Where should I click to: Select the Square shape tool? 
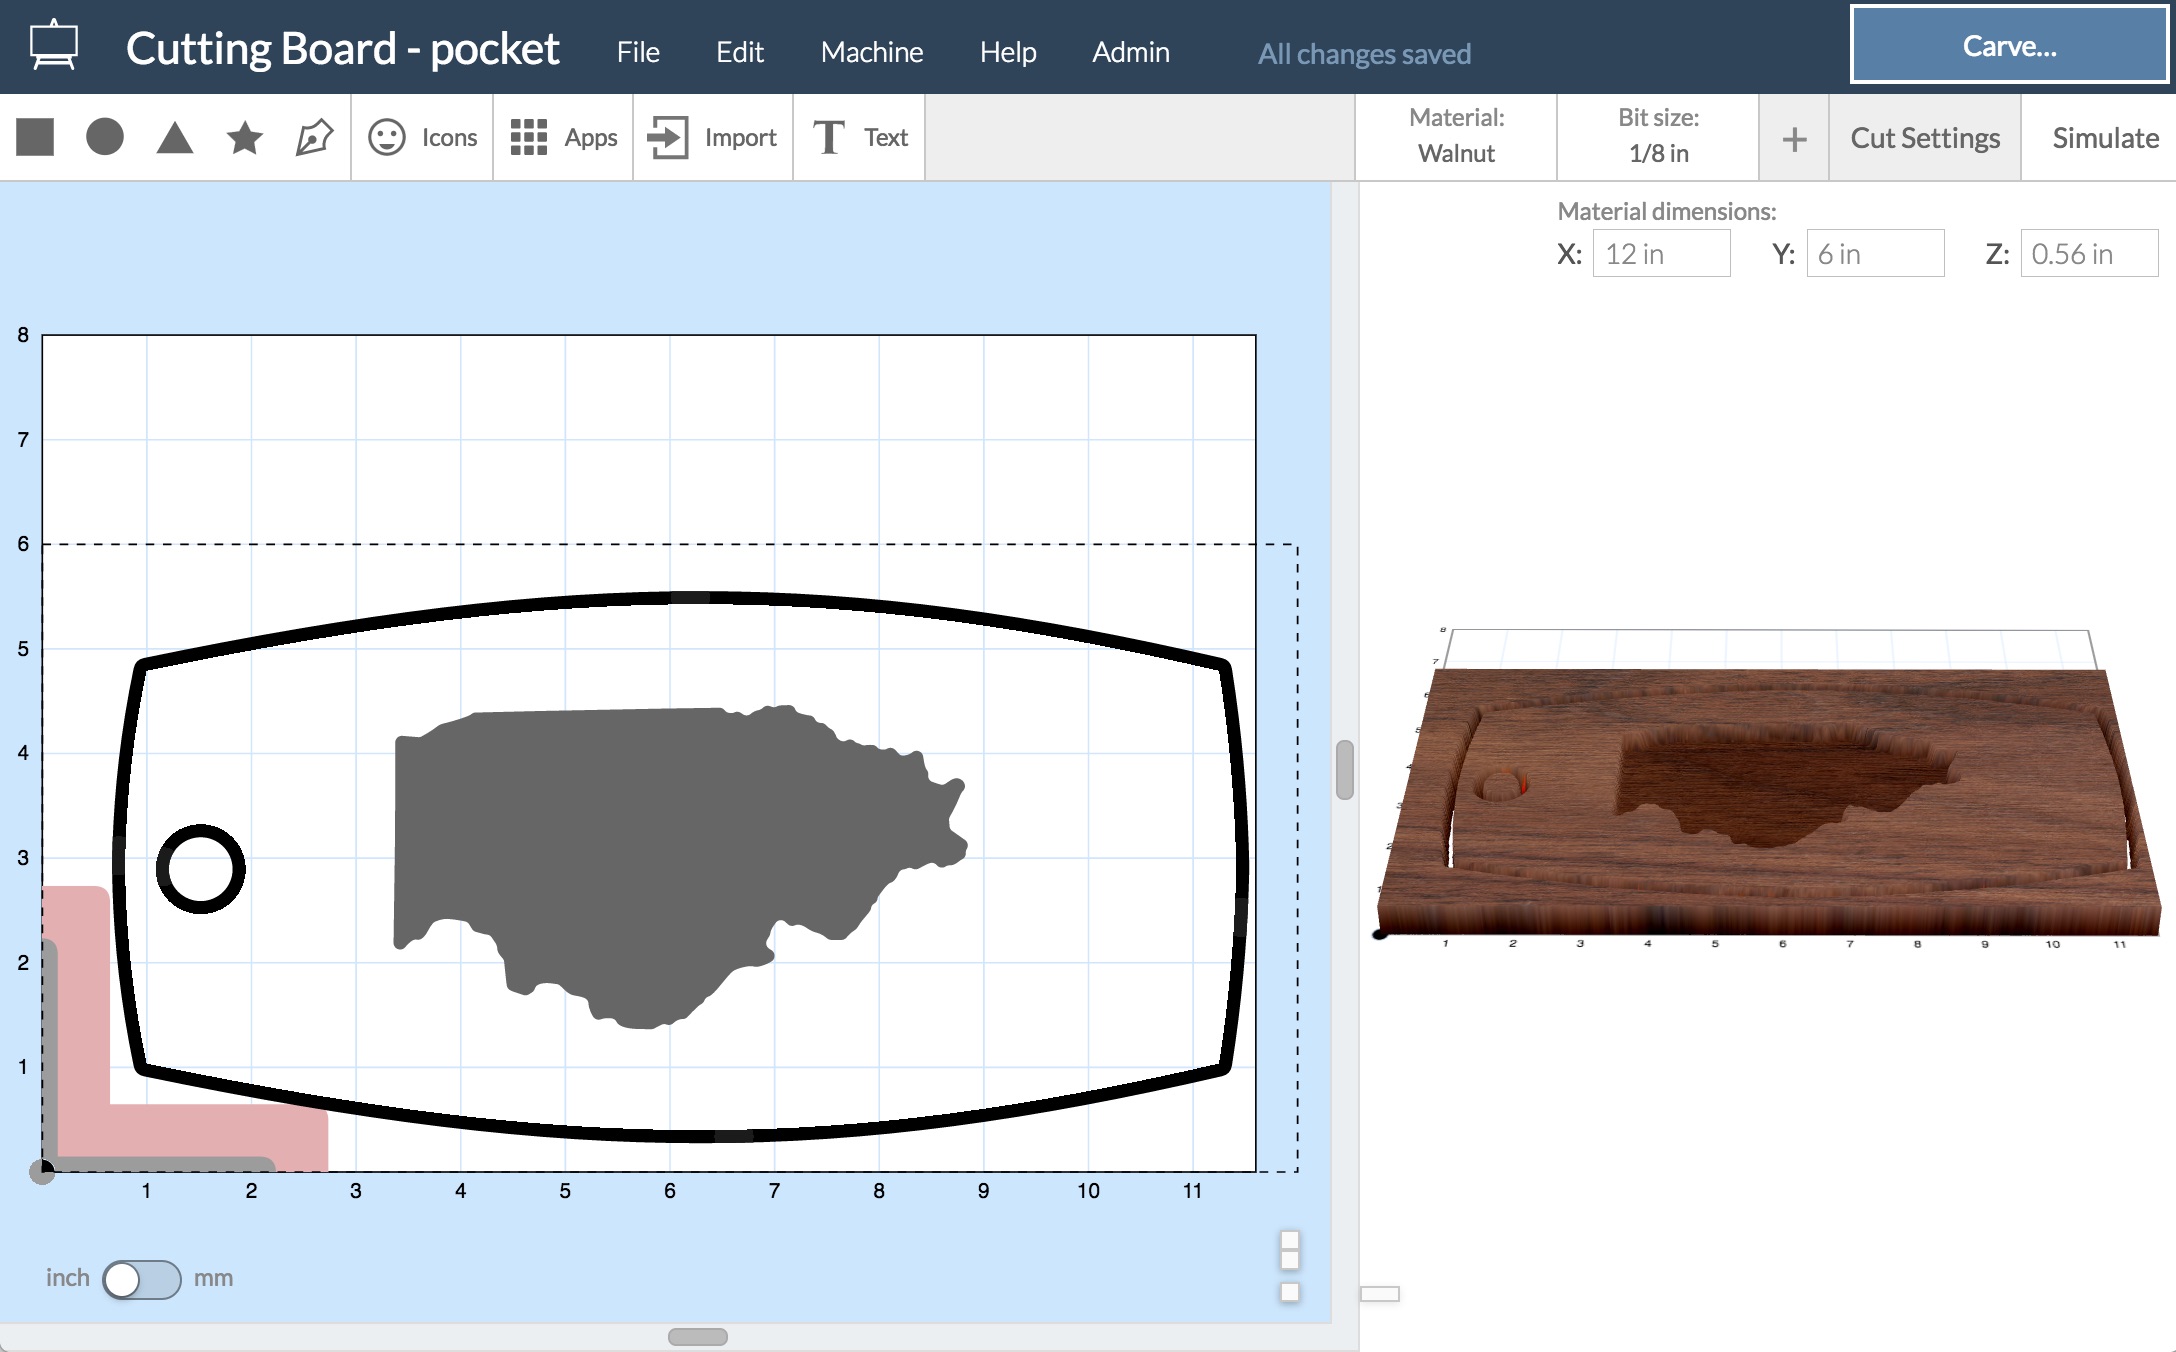tap(35, 137)
